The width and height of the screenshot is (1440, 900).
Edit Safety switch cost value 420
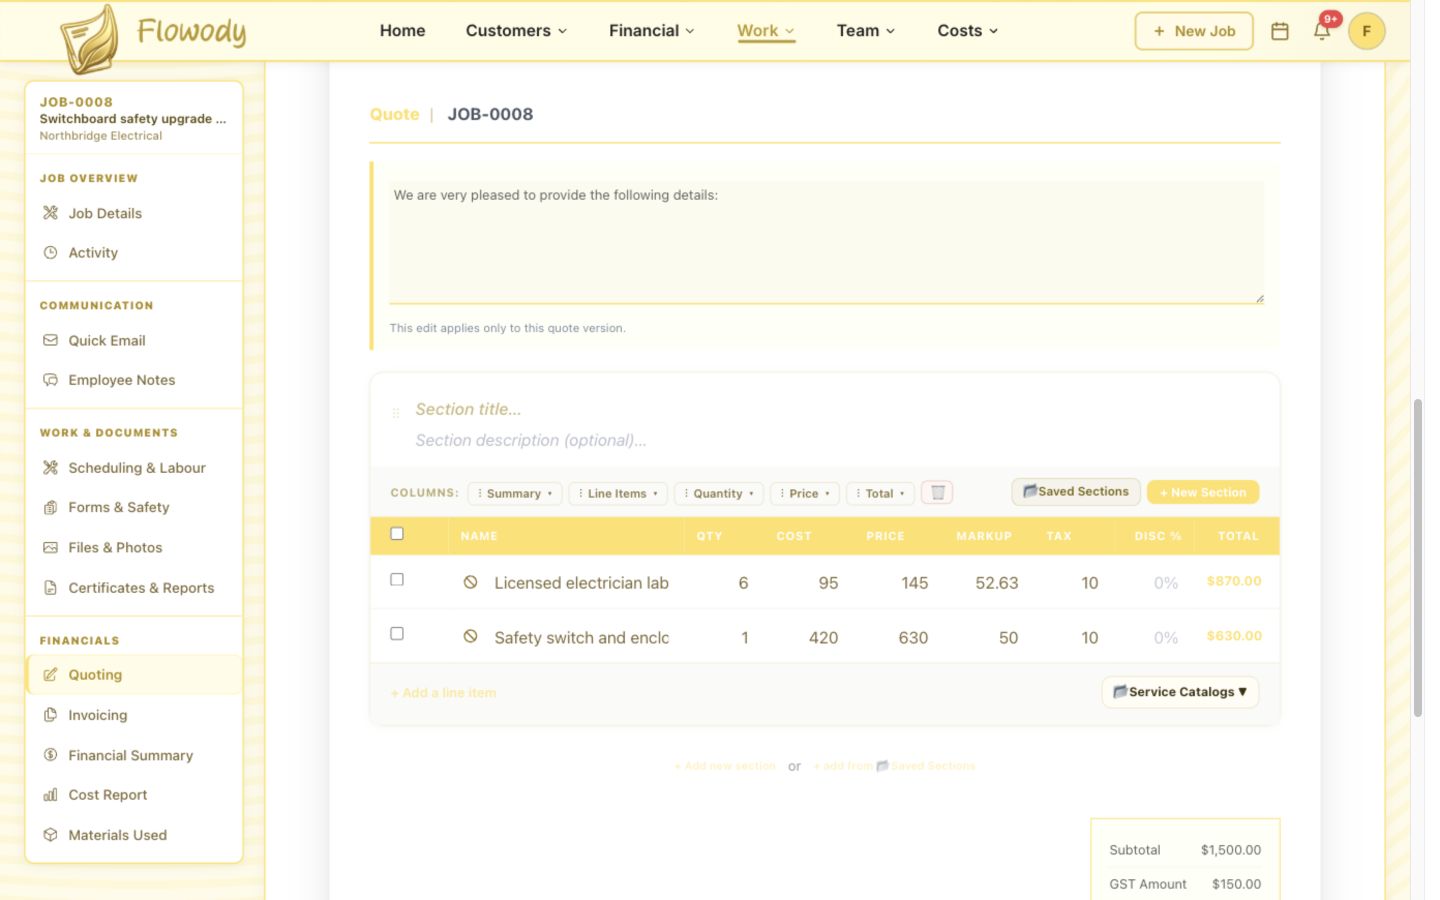[823, 638]
